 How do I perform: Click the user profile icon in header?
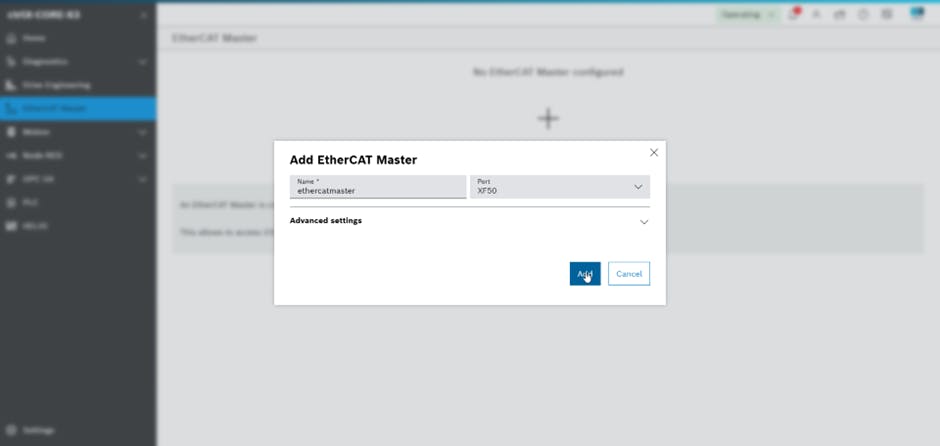[816, 15]
